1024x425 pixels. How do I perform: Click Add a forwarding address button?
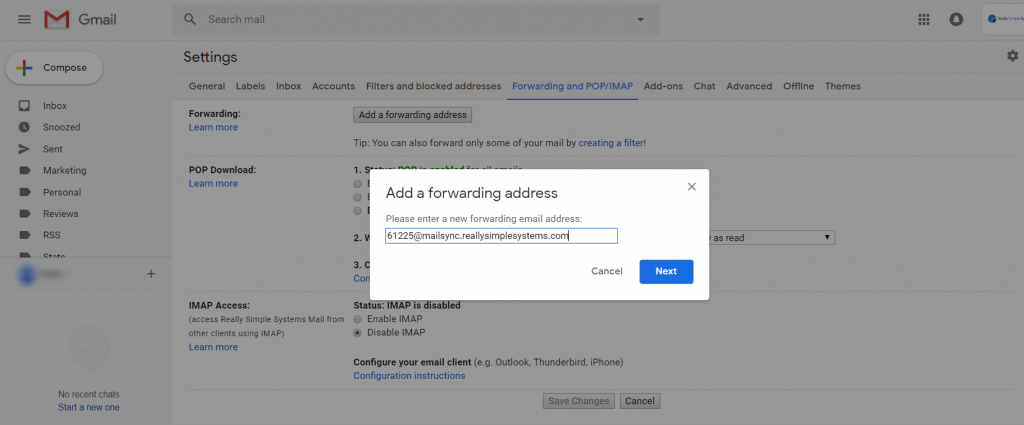413,115
